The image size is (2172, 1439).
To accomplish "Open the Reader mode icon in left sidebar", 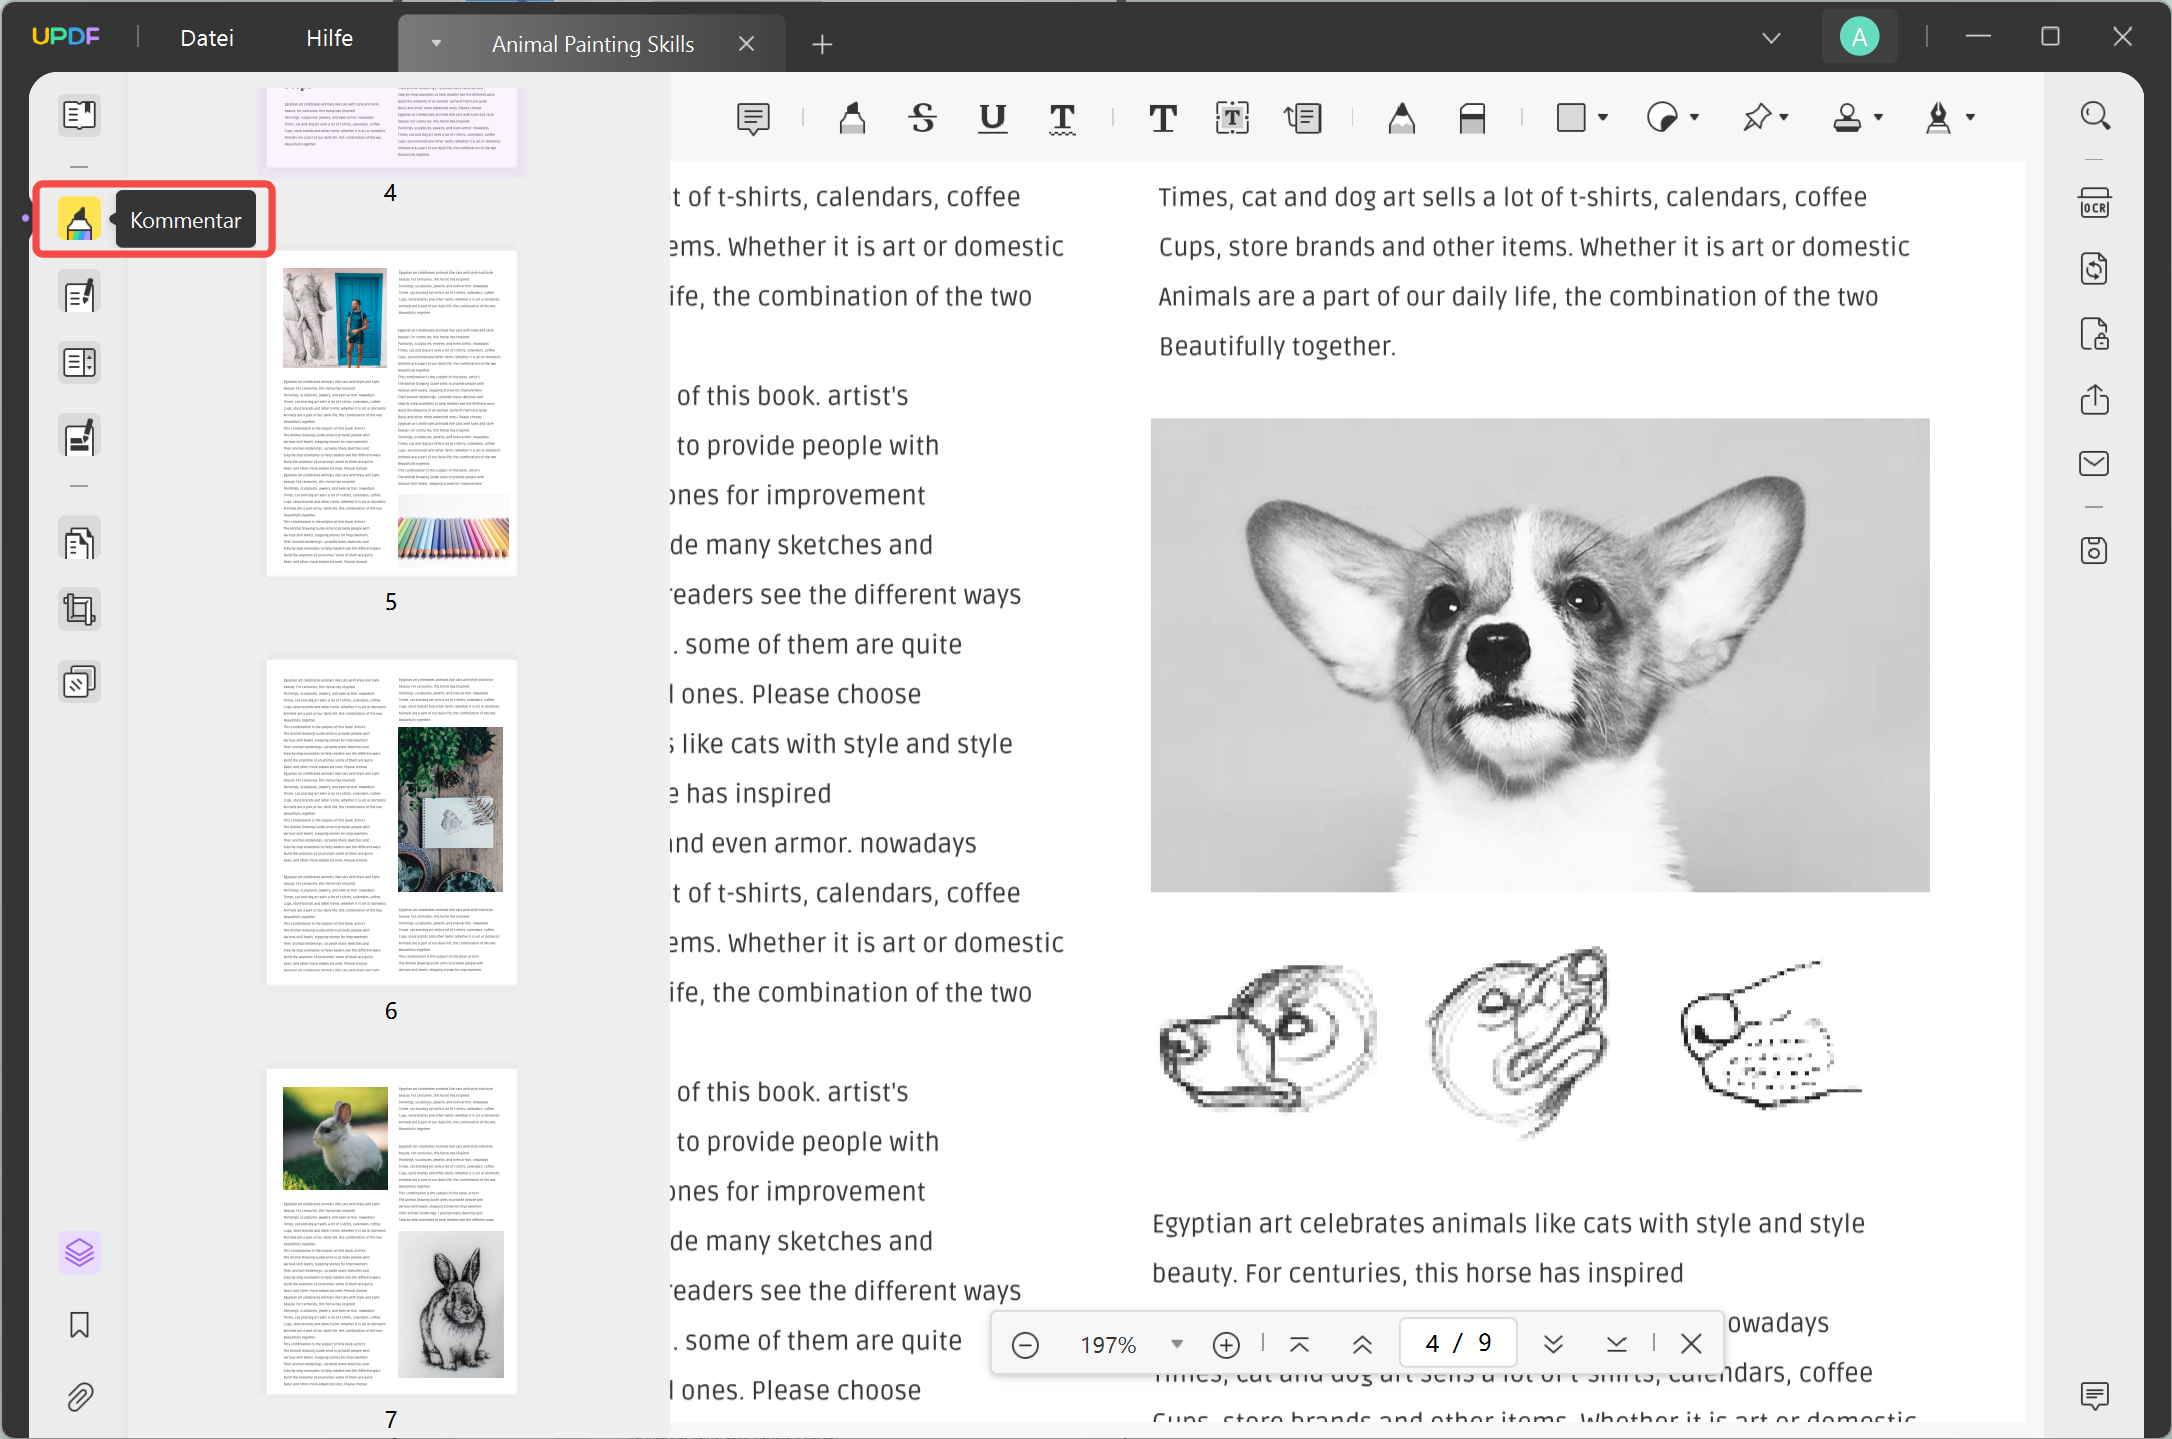I will pos(79,116).
